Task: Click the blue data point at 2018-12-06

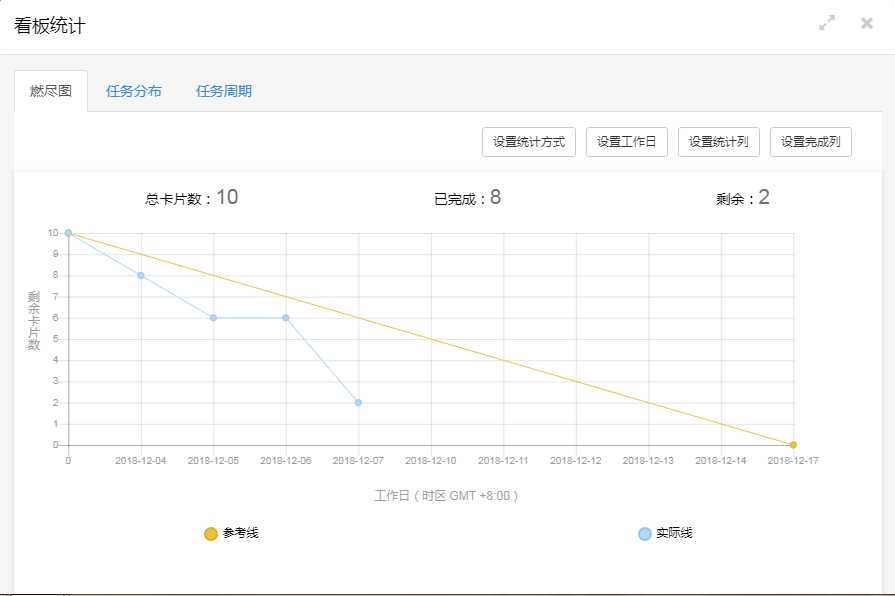Action: point(285,317)
